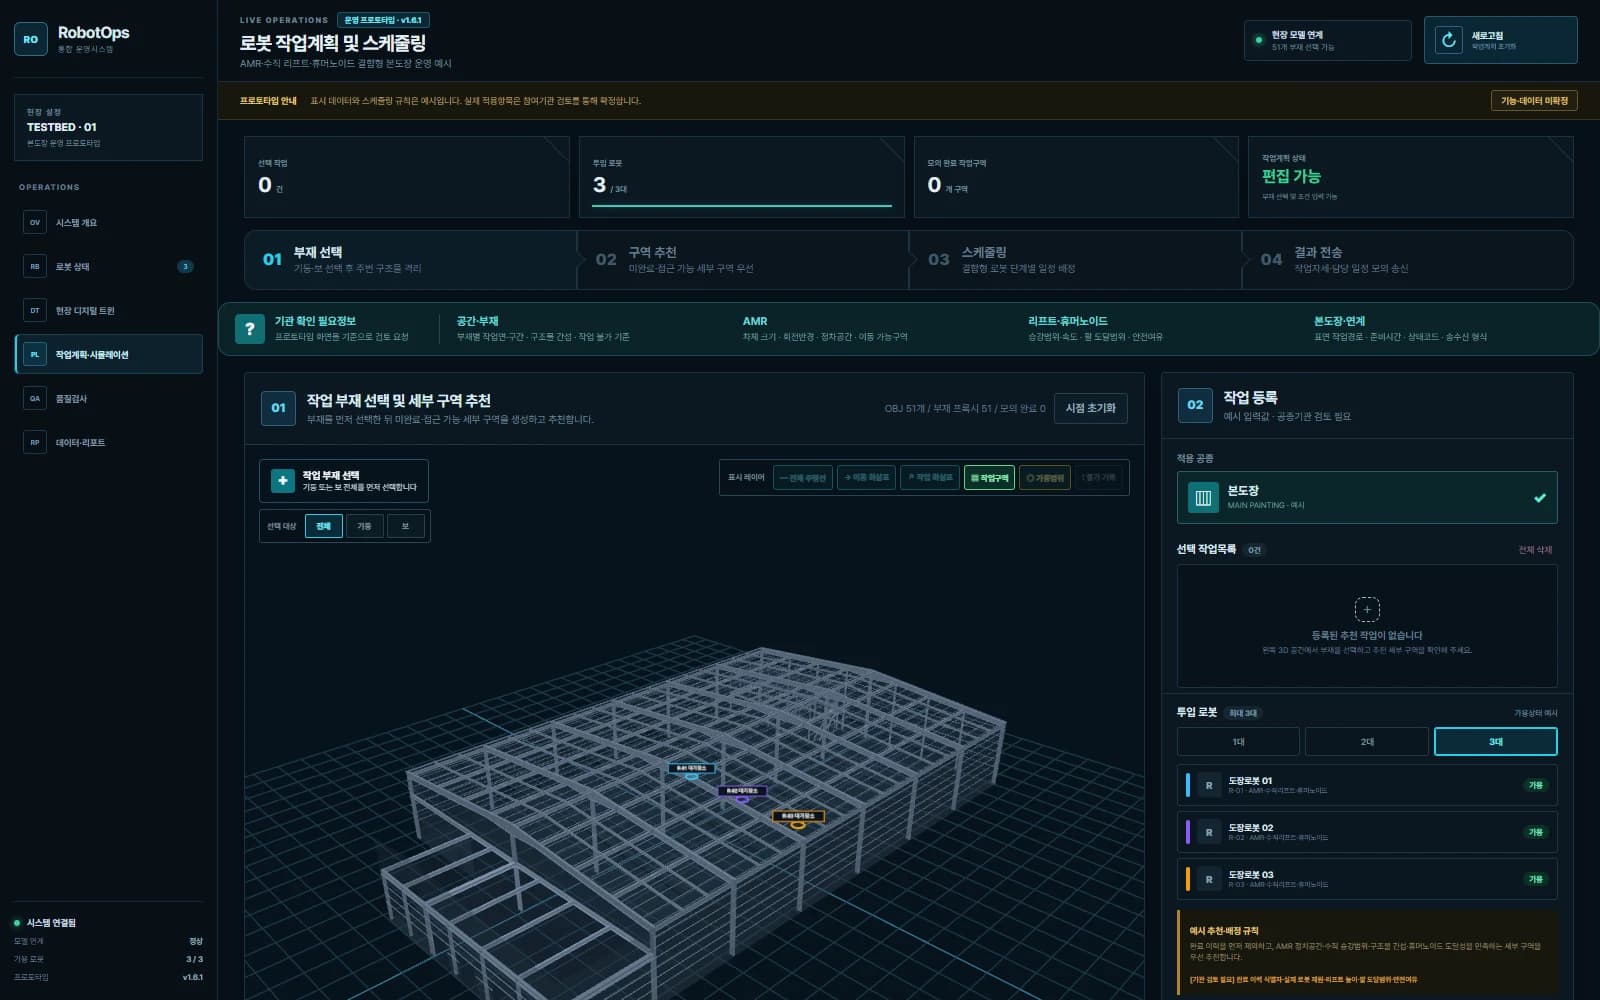Toggle the 작업구역 display layer
1600x1000 pixels.
click(x=989, y=478)
